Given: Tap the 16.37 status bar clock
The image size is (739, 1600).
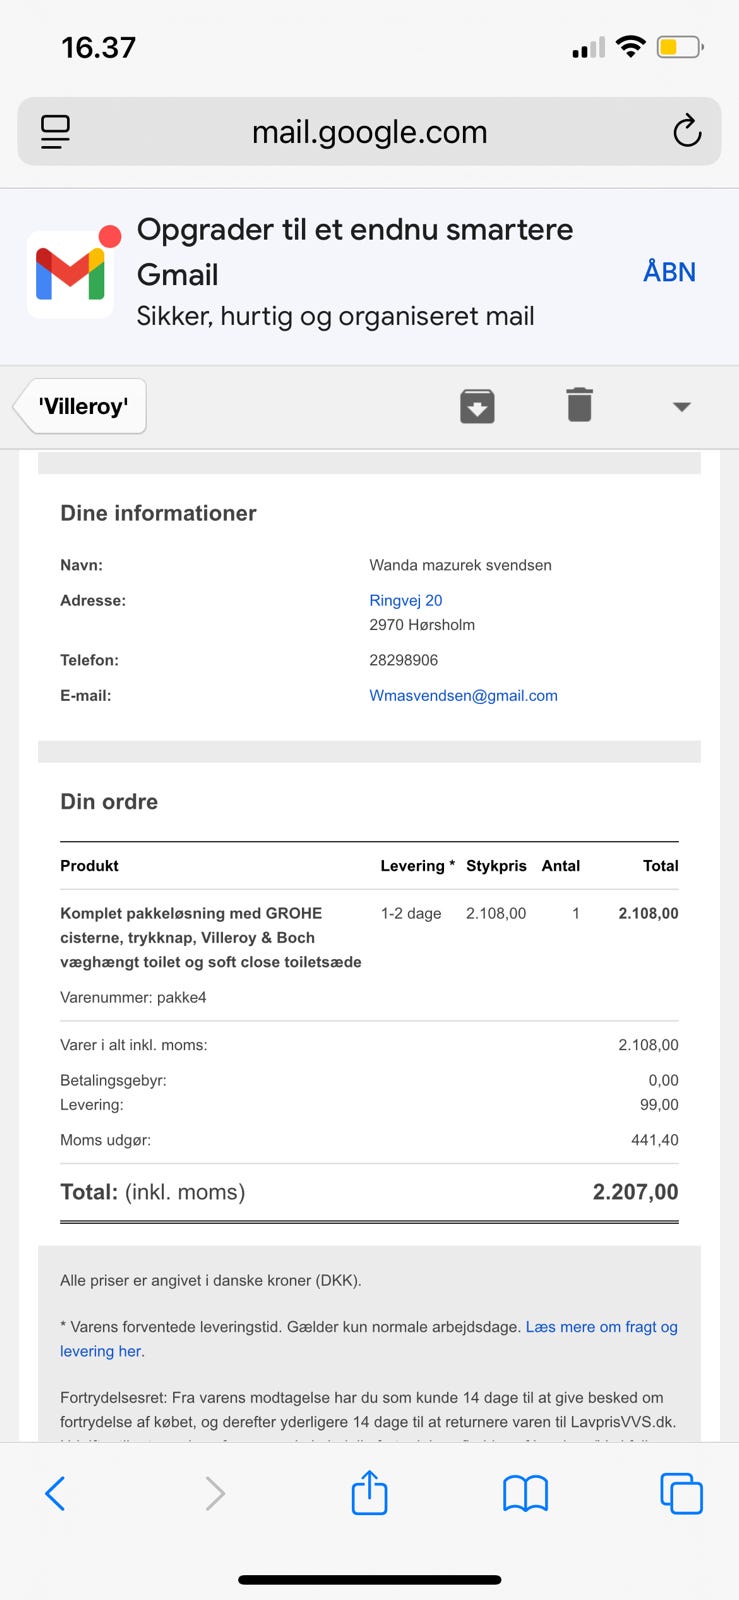Looking at the screenshot, I should pos(98,47).
